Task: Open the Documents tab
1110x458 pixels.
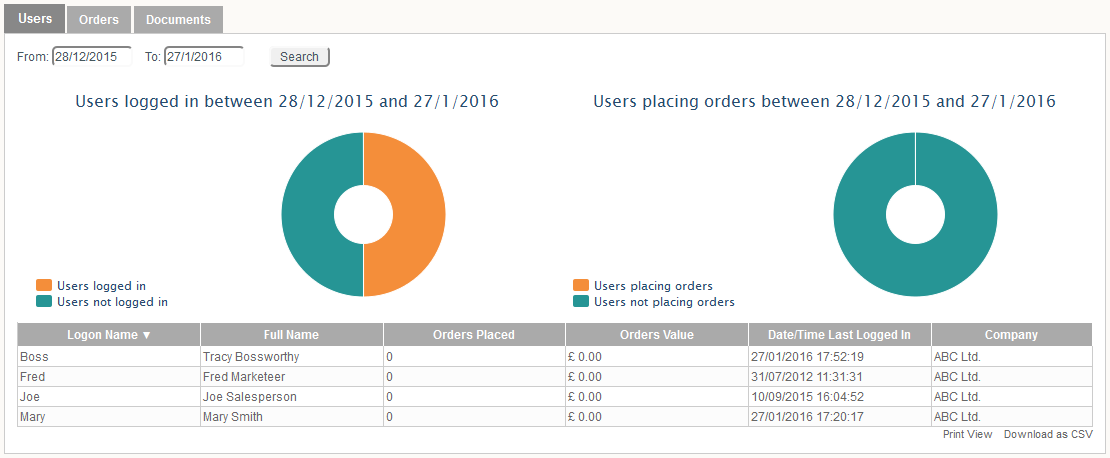Action: [x=178, y=19]
